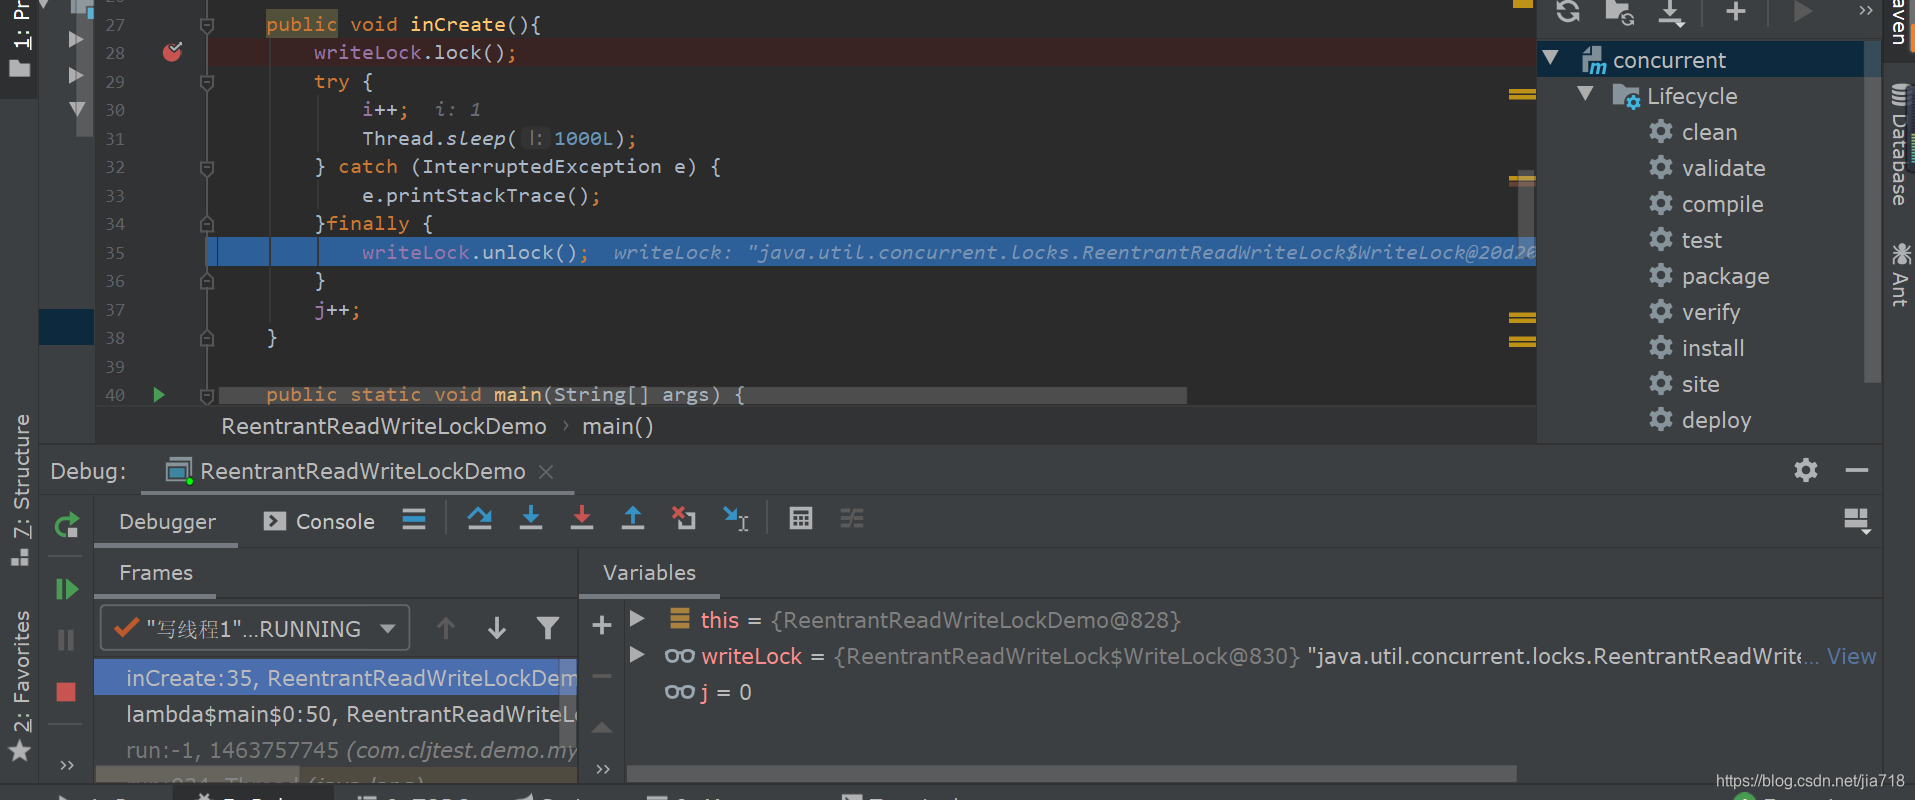Click the Drop Frame button
This screenshot has height=800, width=1915.
684,518
